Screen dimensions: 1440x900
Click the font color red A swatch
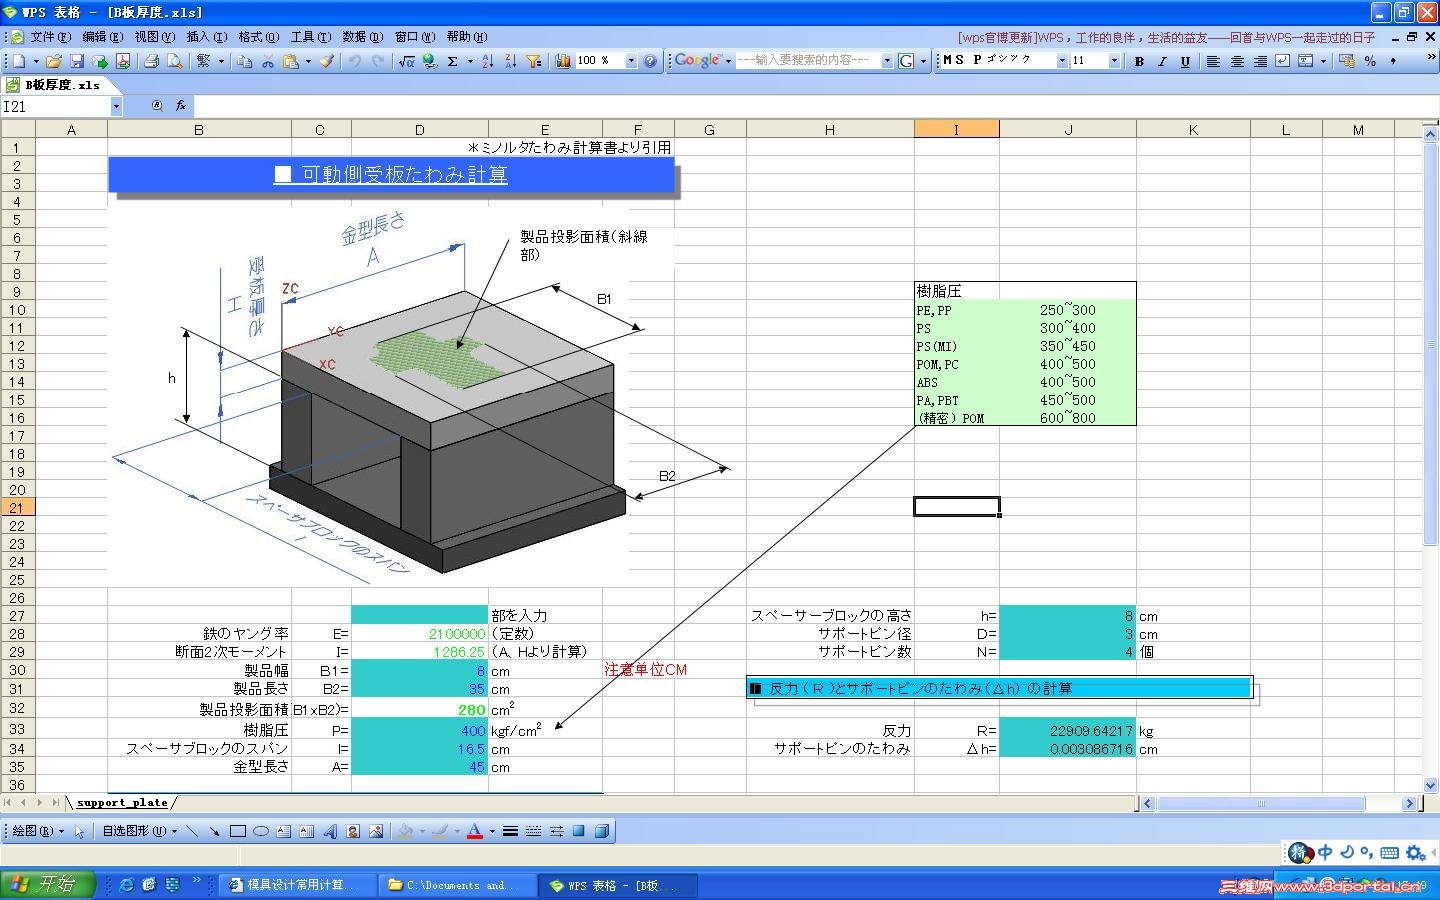click(x=475, y=831)
